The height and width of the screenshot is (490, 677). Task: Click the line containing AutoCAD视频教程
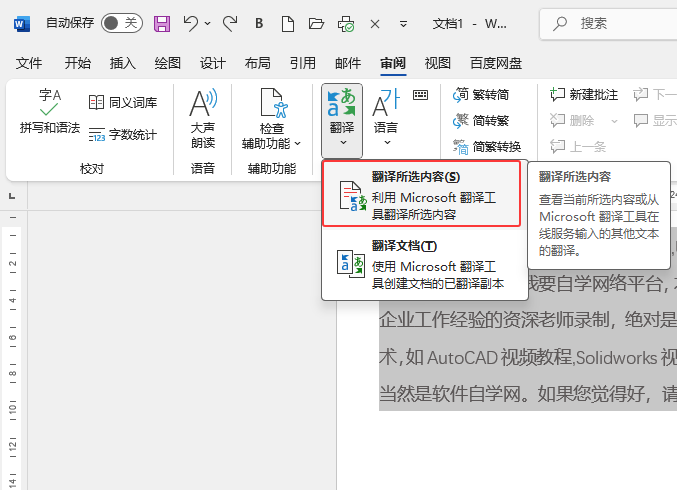pos(528,357)
